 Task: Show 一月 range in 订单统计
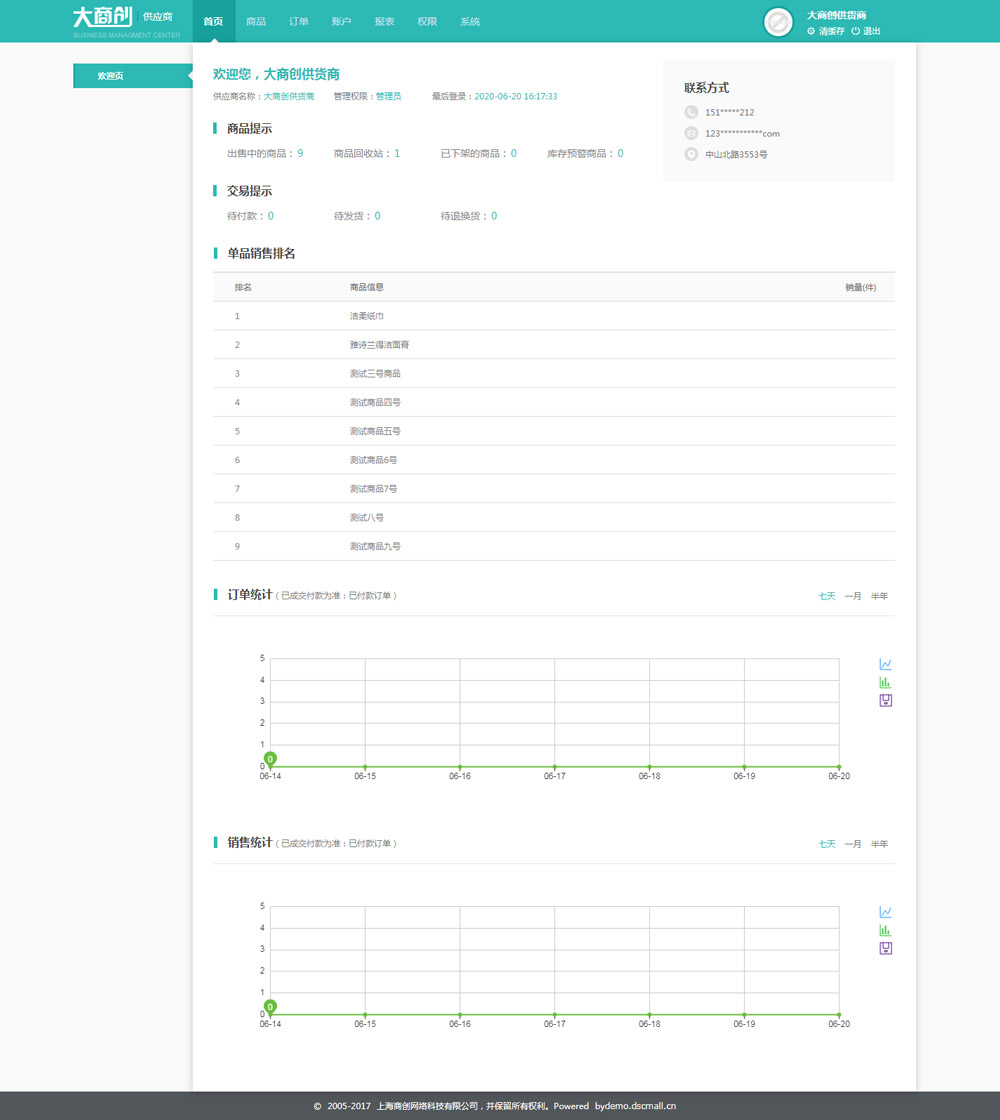coord(853,596)
